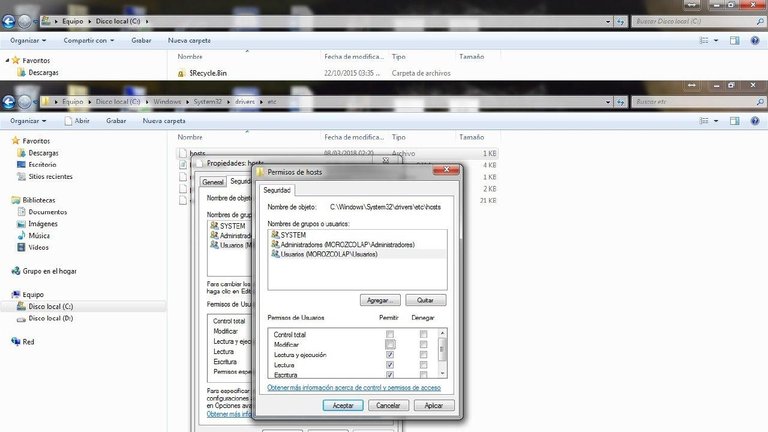Click Nueva carpeta in etc window
The width and height of the screenshot is (768, 432).
click(x=164, y=120)
